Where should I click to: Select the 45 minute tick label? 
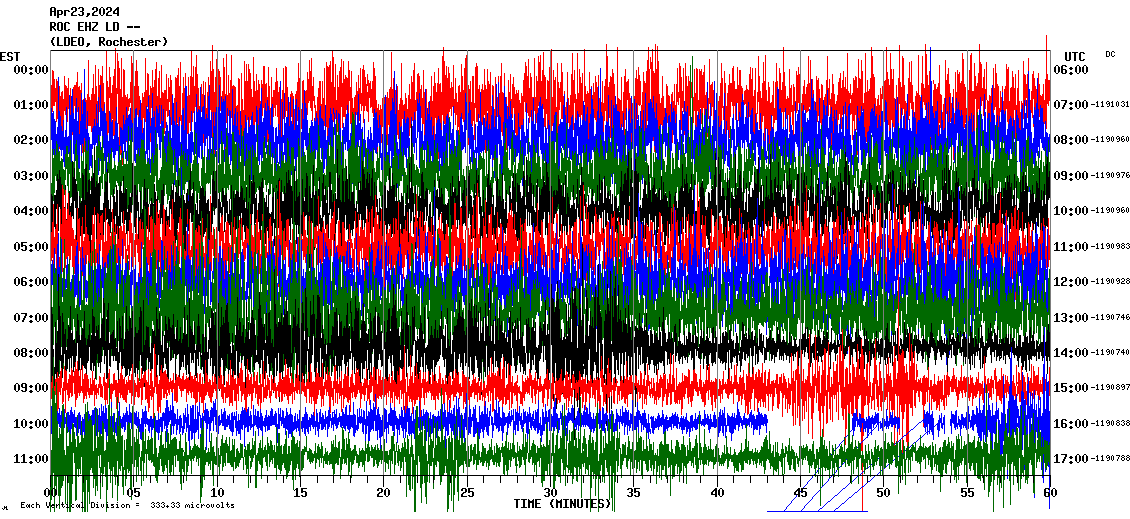[x=800, y=493]
